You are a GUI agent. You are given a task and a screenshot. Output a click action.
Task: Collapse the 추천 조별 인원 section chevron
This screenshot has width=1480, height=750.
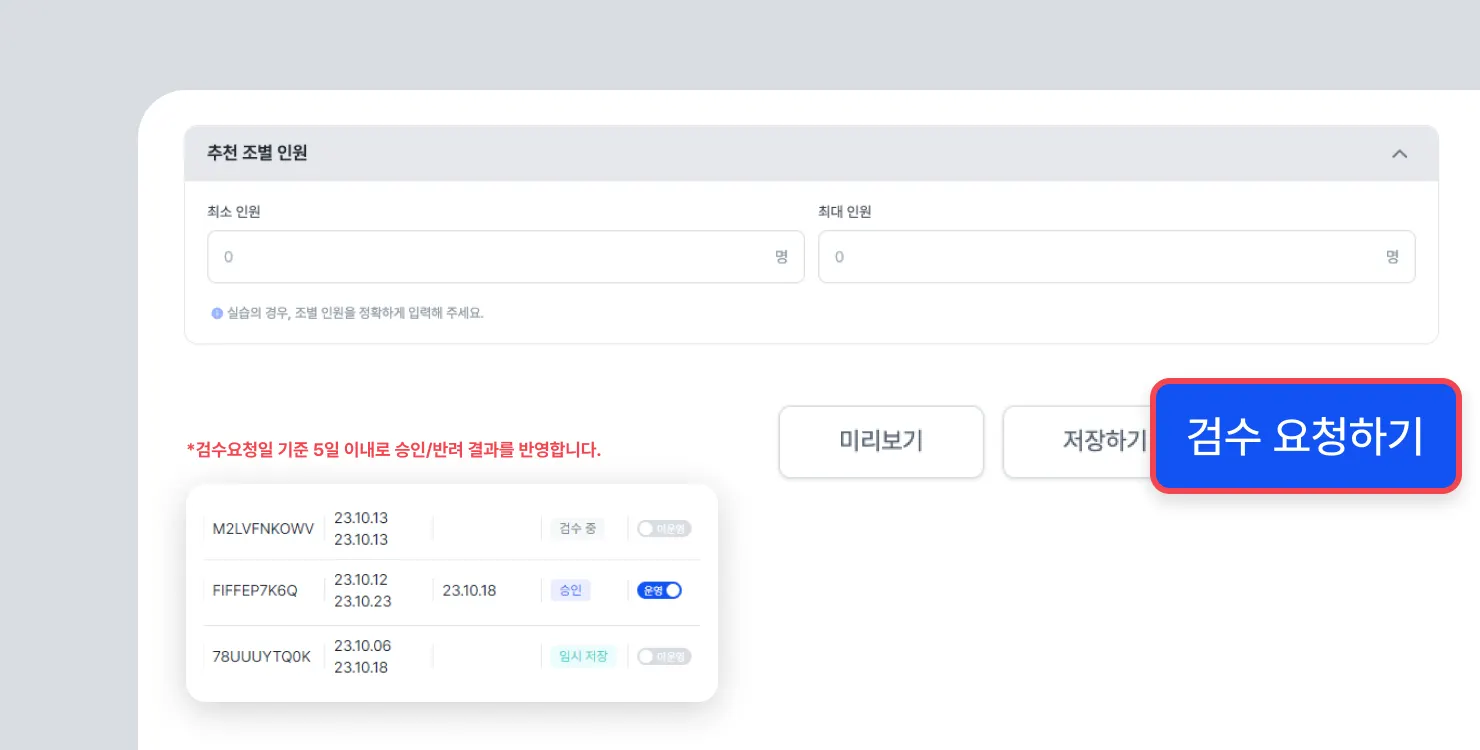click(1400, 154)
